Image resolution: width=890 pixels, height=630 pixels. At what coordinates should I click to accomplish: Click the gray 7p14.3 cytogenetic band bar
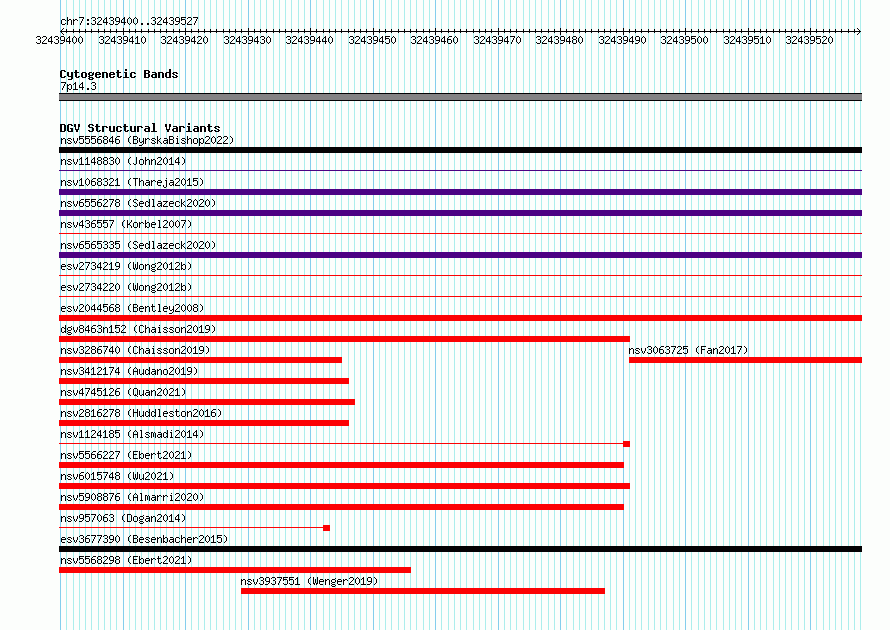point(460,97)
